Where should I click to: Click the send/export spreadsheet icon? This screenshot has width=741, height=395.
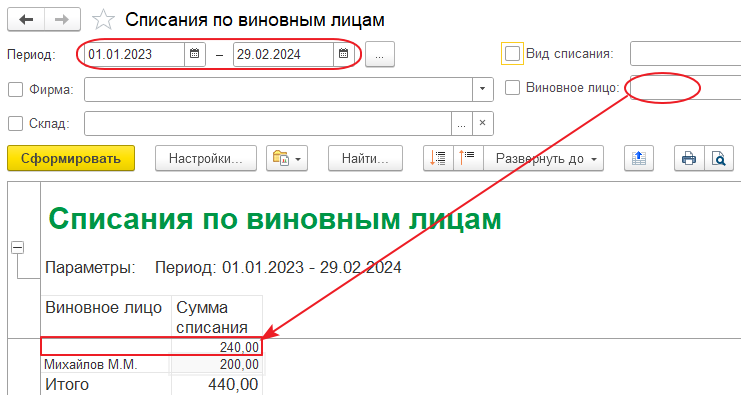click(x=639, y=158)
